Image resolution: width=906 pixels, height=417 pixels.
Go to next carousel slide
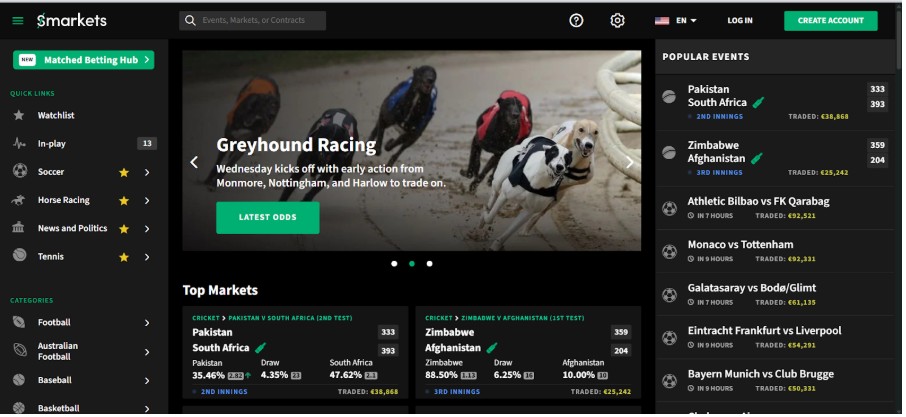[x=630, y=162]
